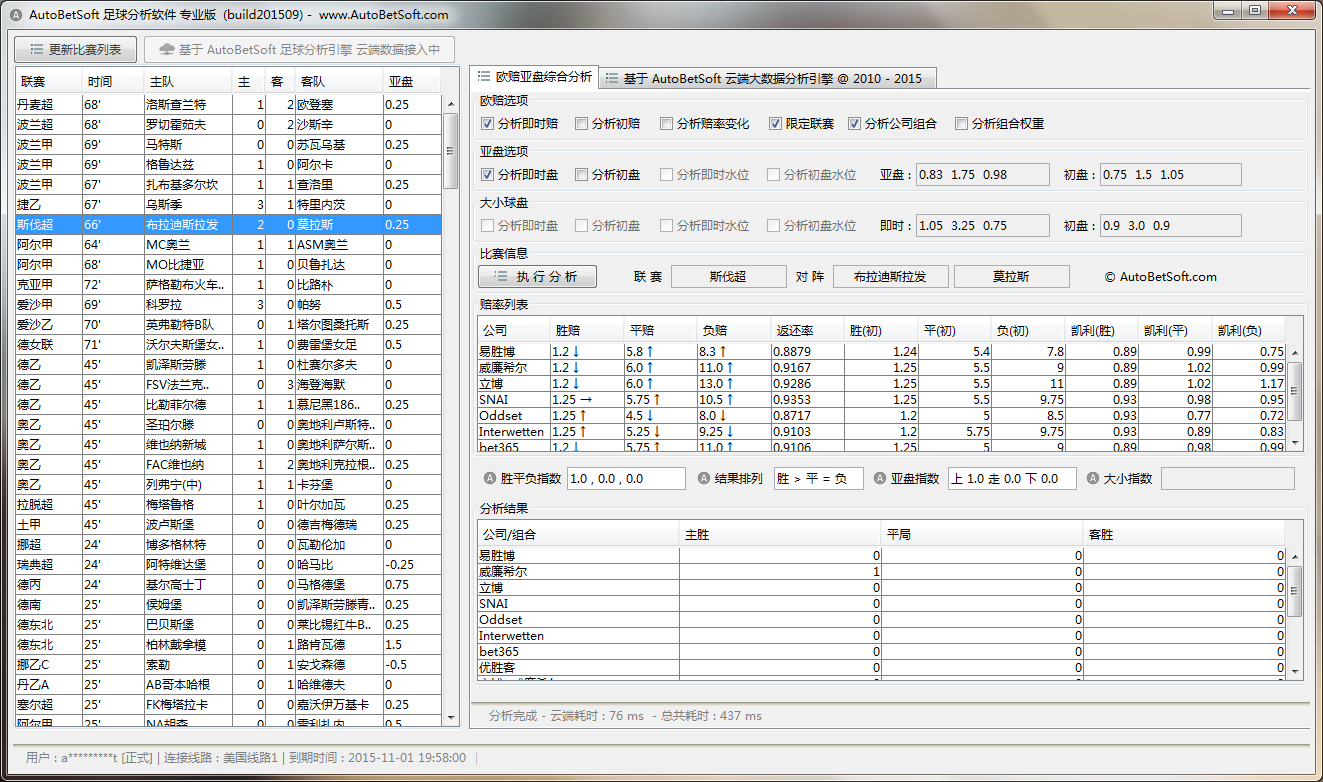Click the 斯伐超 league button

point(728,276)
